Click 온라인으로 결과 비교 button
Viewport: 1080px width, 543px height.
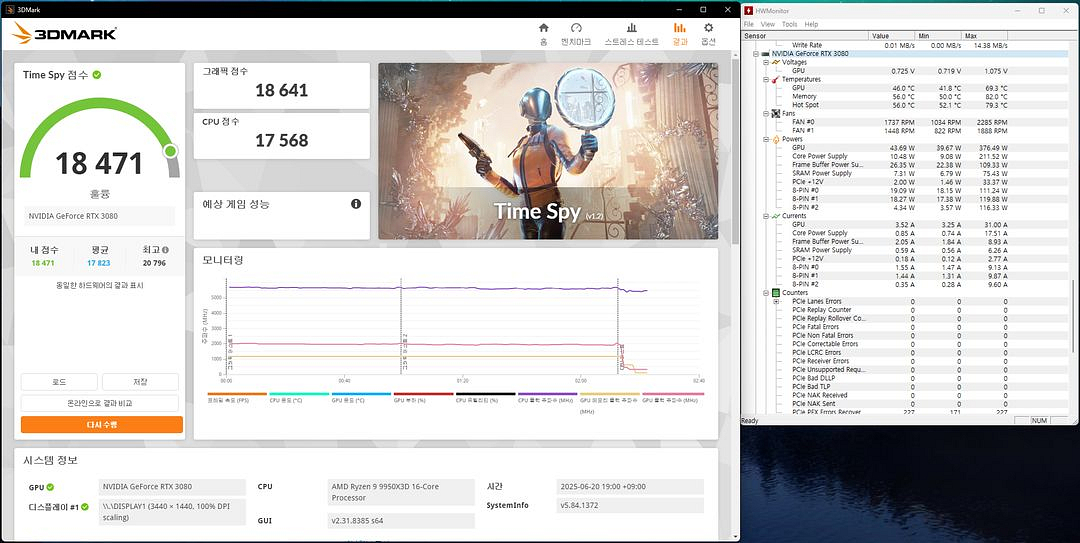pos(100,403)
